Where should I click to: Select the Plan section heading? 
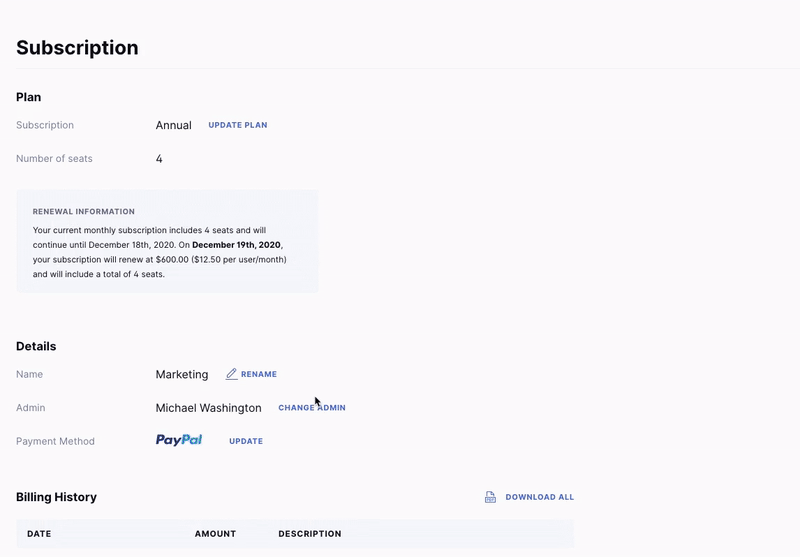(29, 97)
